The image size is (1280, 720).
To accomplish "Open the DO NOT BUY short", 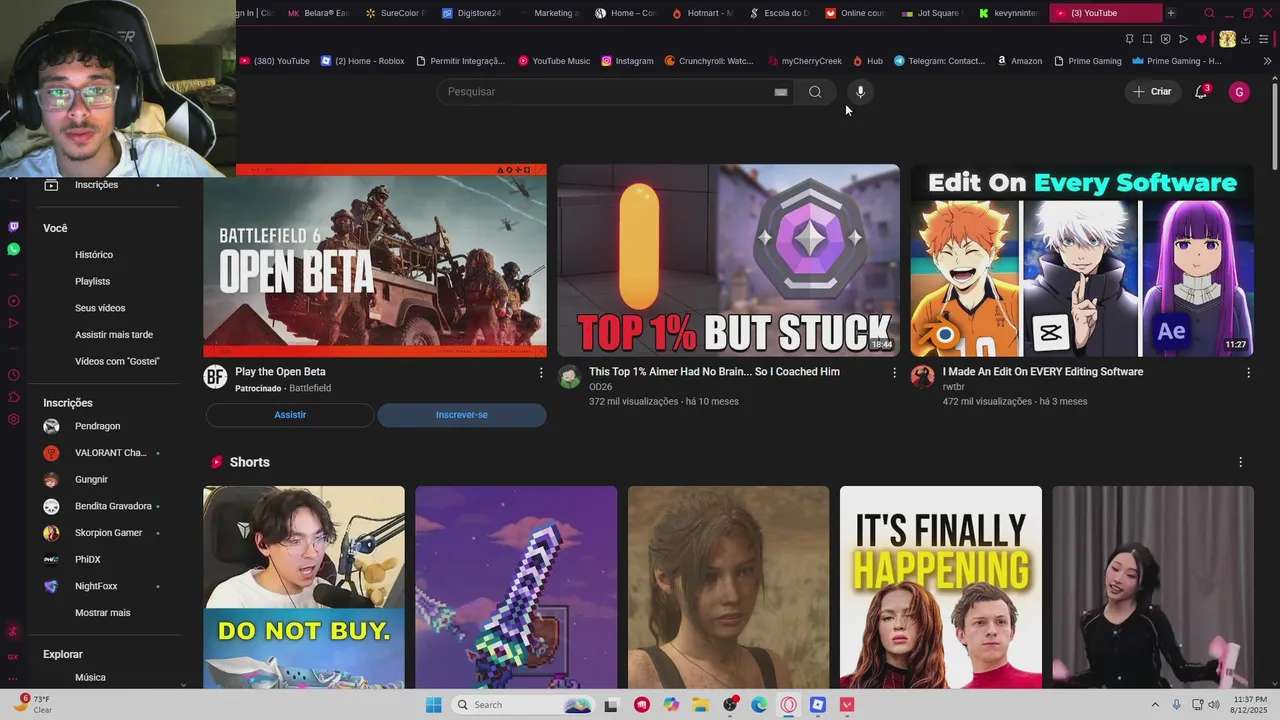I will (304, 587).
